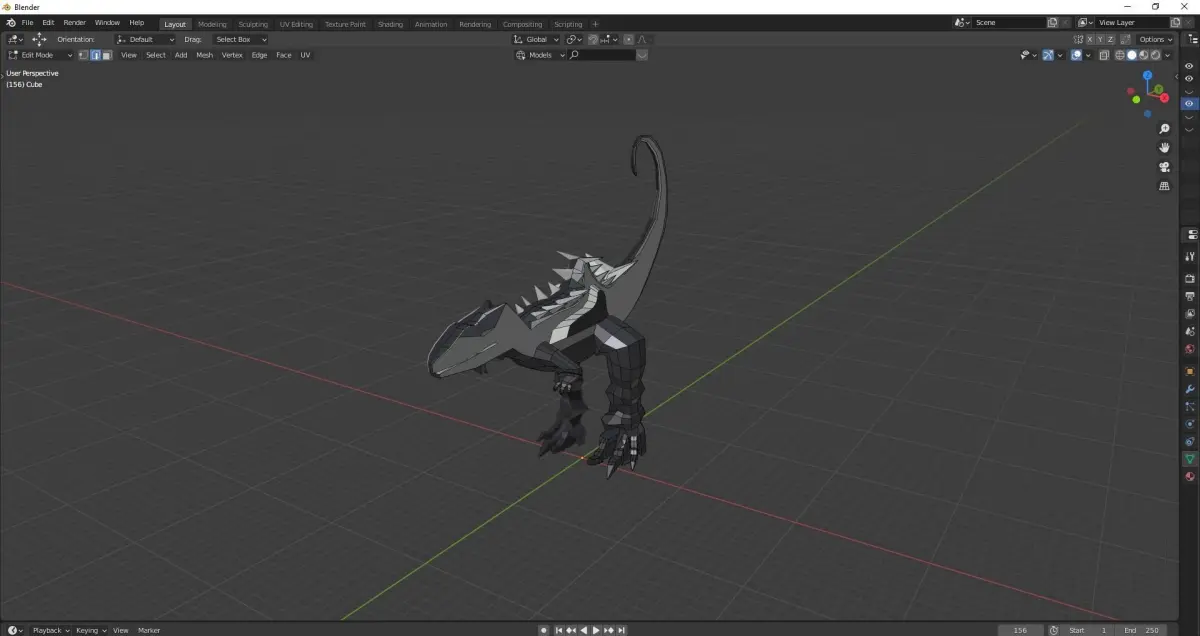The height and width of the screenshot is (636, 1200).
Task: Open the Options dropdown
Action: point(1156,39)
